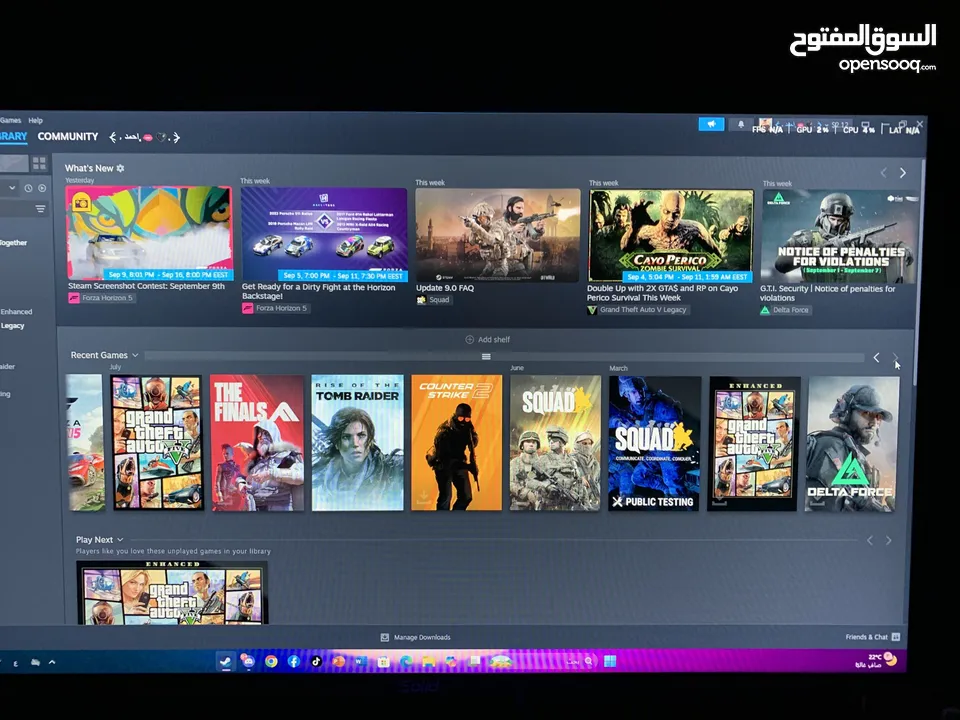This screenshot has width=960, height=720.
Task: Select Grand Theft Auto V cover under July
Action: 157,443
